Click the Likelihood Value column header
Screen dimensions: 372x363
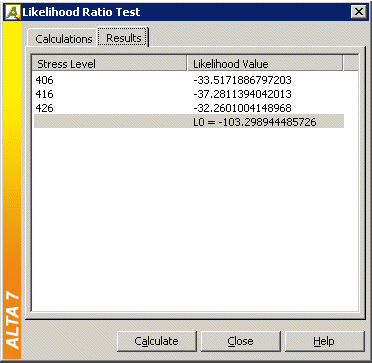tap(265, 63)
